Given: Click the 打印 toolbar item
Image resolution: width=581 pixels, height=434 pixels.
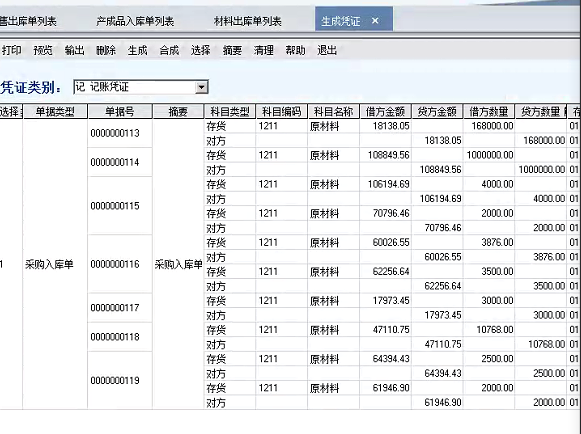Looking at the screenshot, I should [x=11, y=50].
